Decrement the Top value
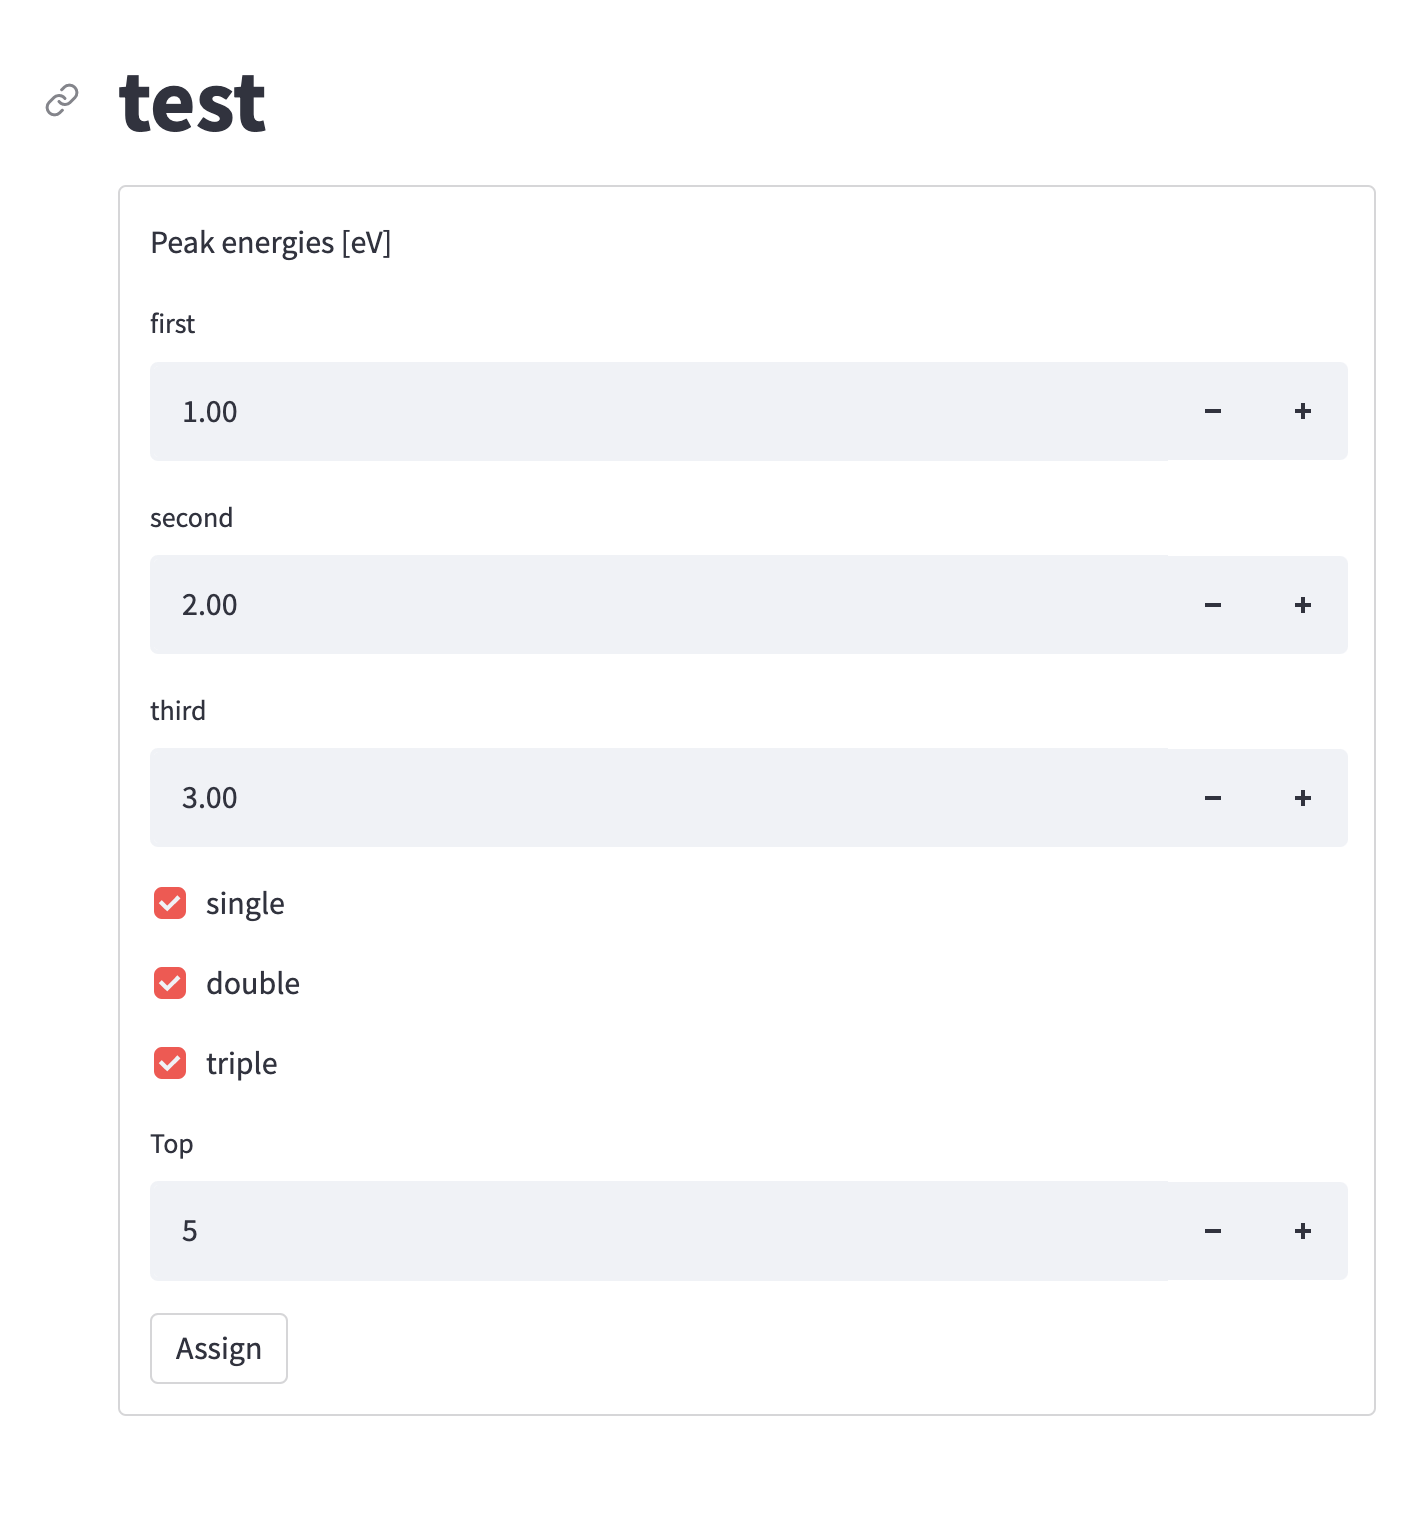The height and width of the screenshot is (1516, 1404). [x=1213, y=1231]
